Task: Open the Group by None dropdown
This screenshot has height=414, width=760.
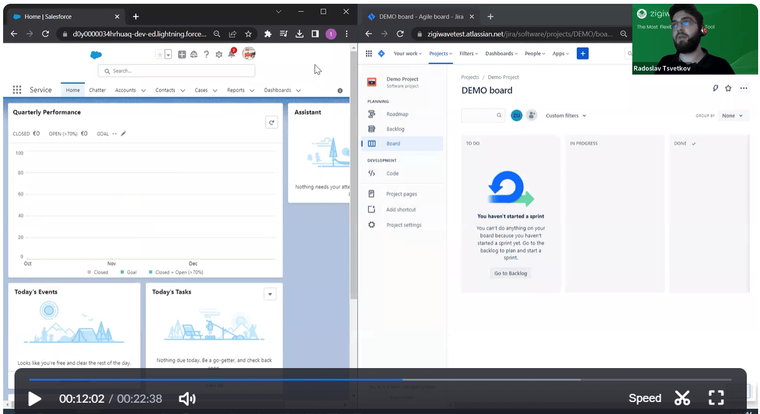Action: tap(732, 115)
